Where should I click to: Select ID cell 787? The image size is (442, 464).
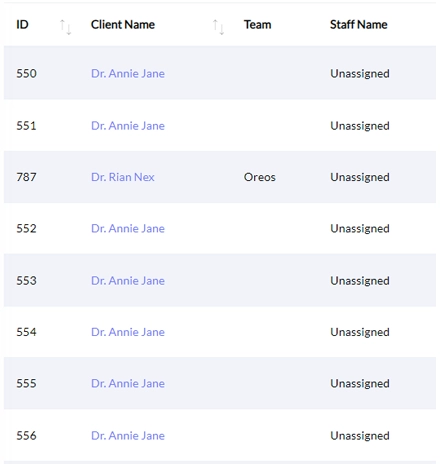pyautogui.click(x=26, y=177)
